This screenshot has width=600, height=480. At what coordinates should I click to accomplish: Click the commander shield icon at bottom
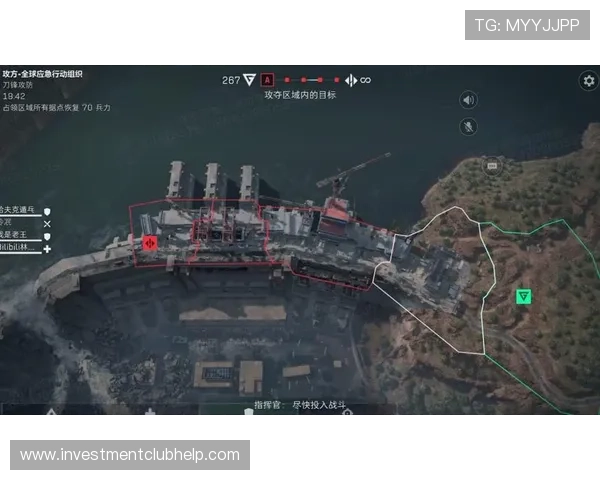pos(249,410)
